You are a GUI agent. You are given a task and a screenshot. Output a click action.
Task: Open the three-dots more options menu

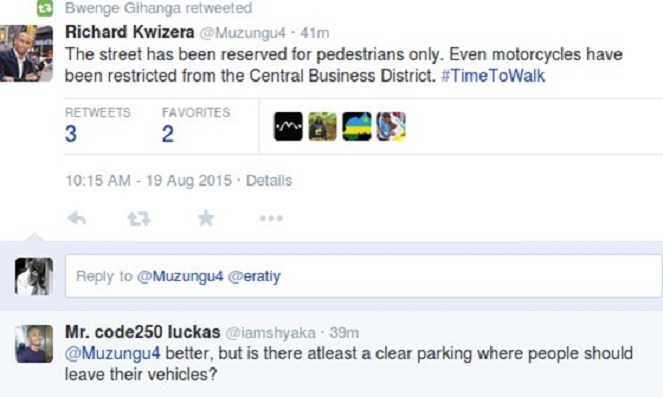pyautogui.click(x=271, y=218)
